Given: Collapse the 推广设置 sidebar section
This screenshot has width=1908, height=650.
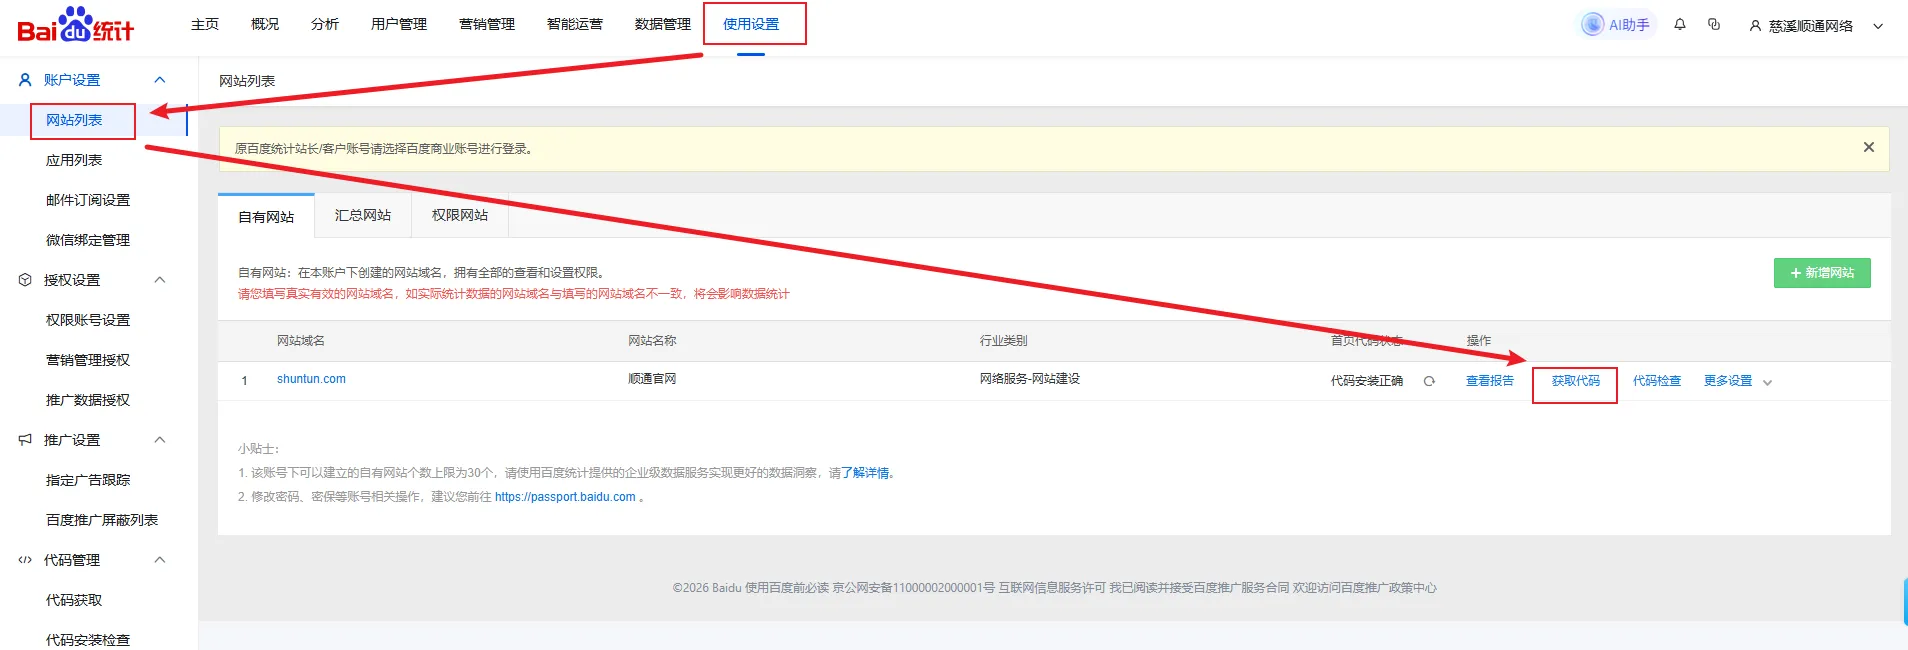Looking at the screenshot, I should pyautogui.click(x=159, y=440).
